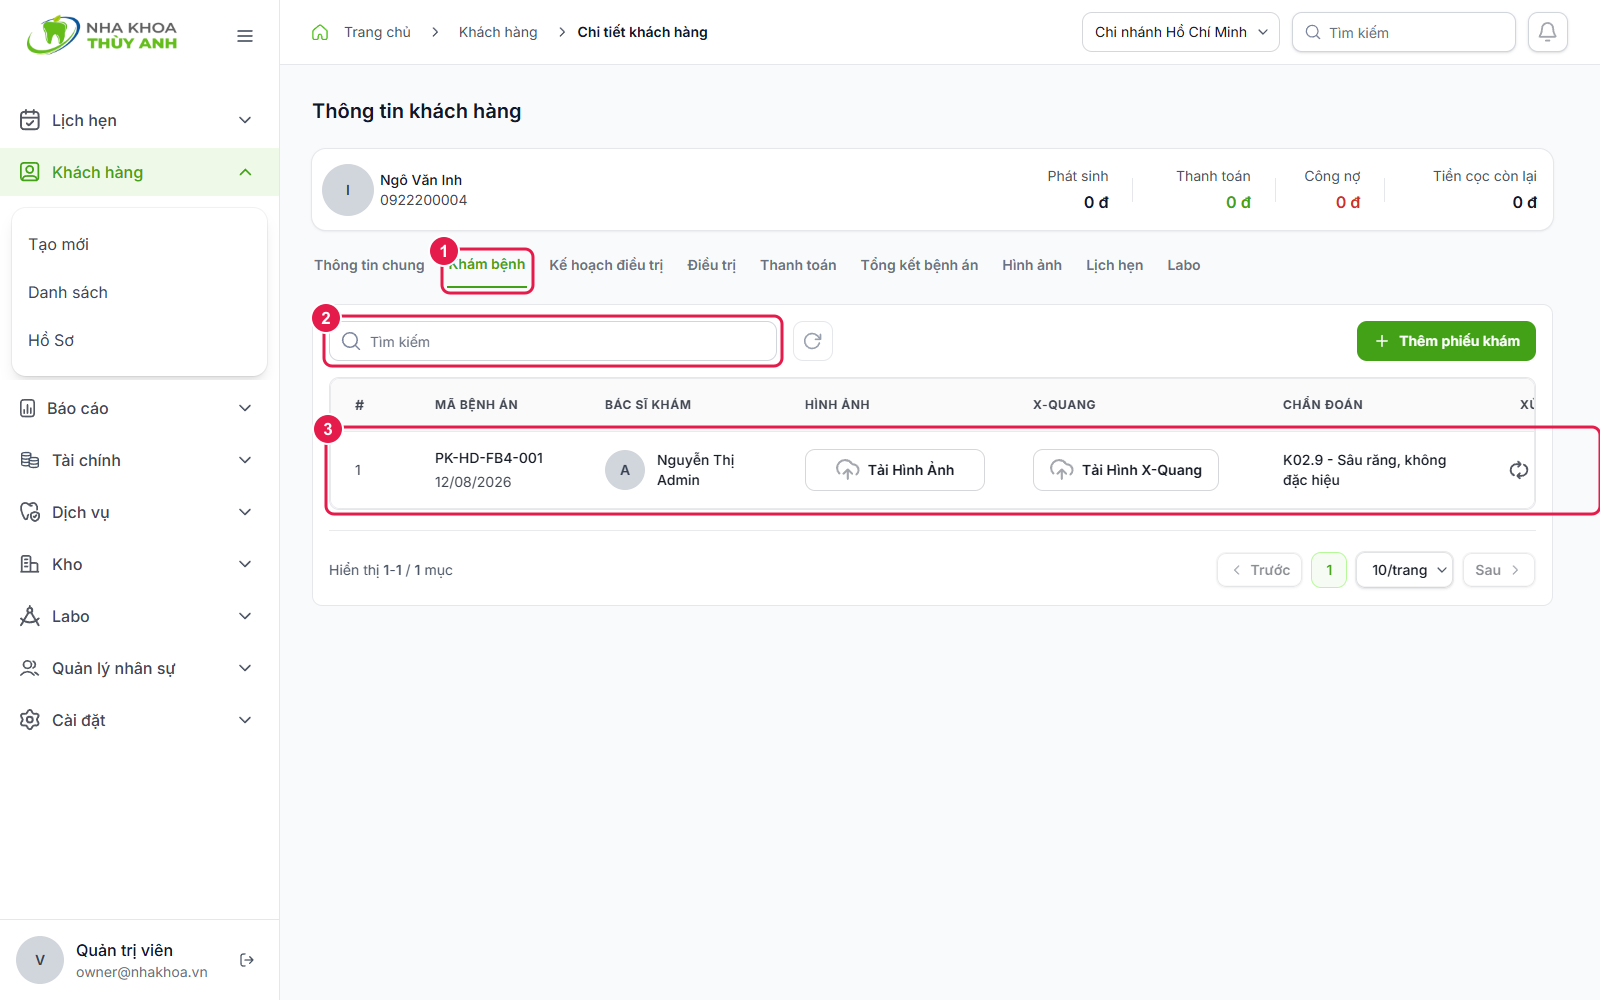Collapse the Khách hàng menu chevron
The width and height of the screenshot is (1600, 1000).
pyautogui.click(x=245, y=172)
